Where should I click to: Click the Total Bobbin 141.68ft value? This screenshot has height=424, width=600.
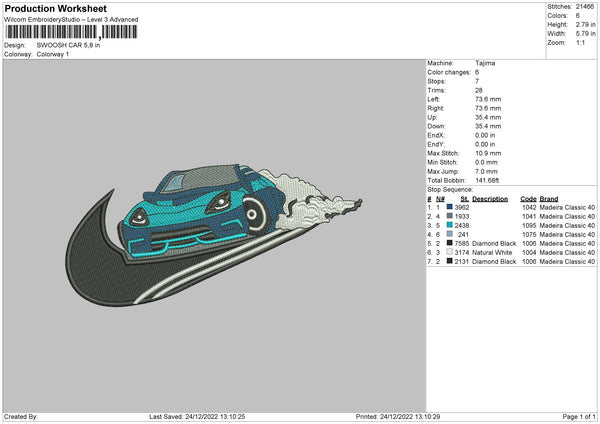click(487, 181)
